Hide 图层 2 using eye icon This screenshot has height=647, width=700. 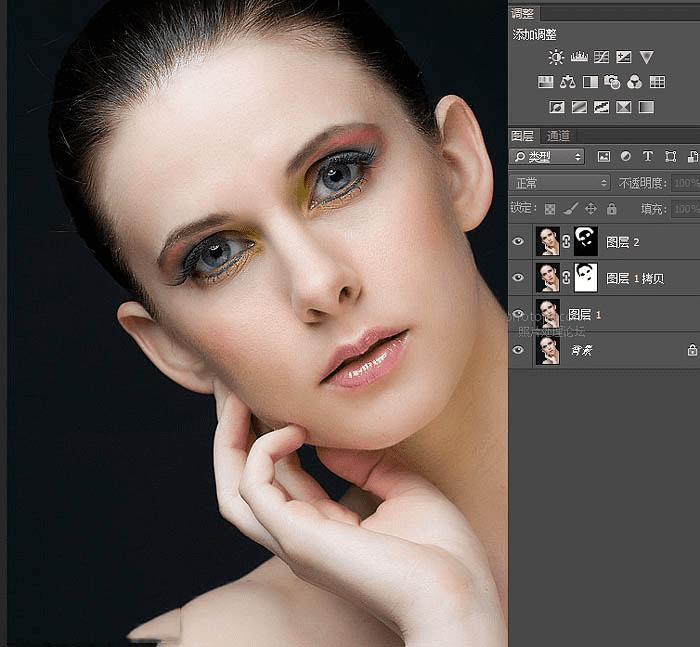518,241
